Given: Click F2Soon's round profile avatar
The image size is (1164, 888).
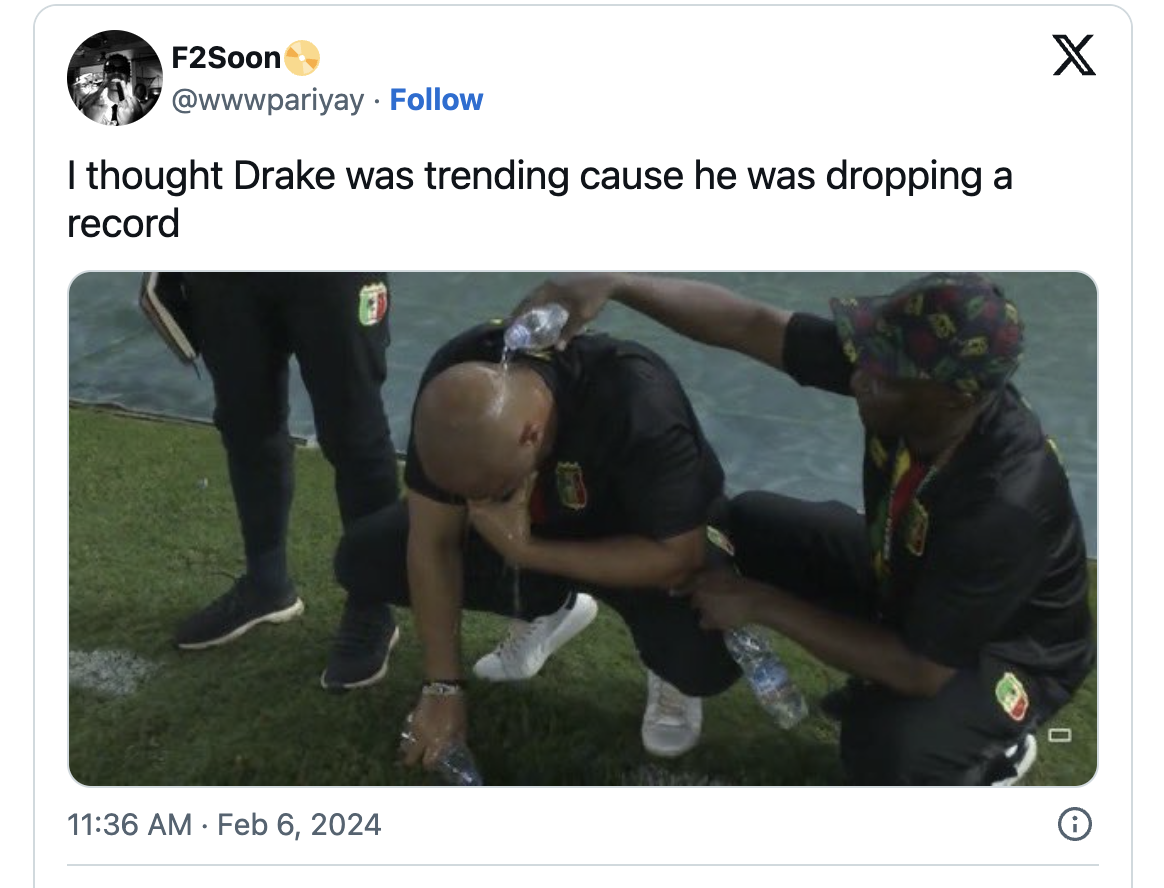Looking at the screenshot, I should [x=114, y=78].
